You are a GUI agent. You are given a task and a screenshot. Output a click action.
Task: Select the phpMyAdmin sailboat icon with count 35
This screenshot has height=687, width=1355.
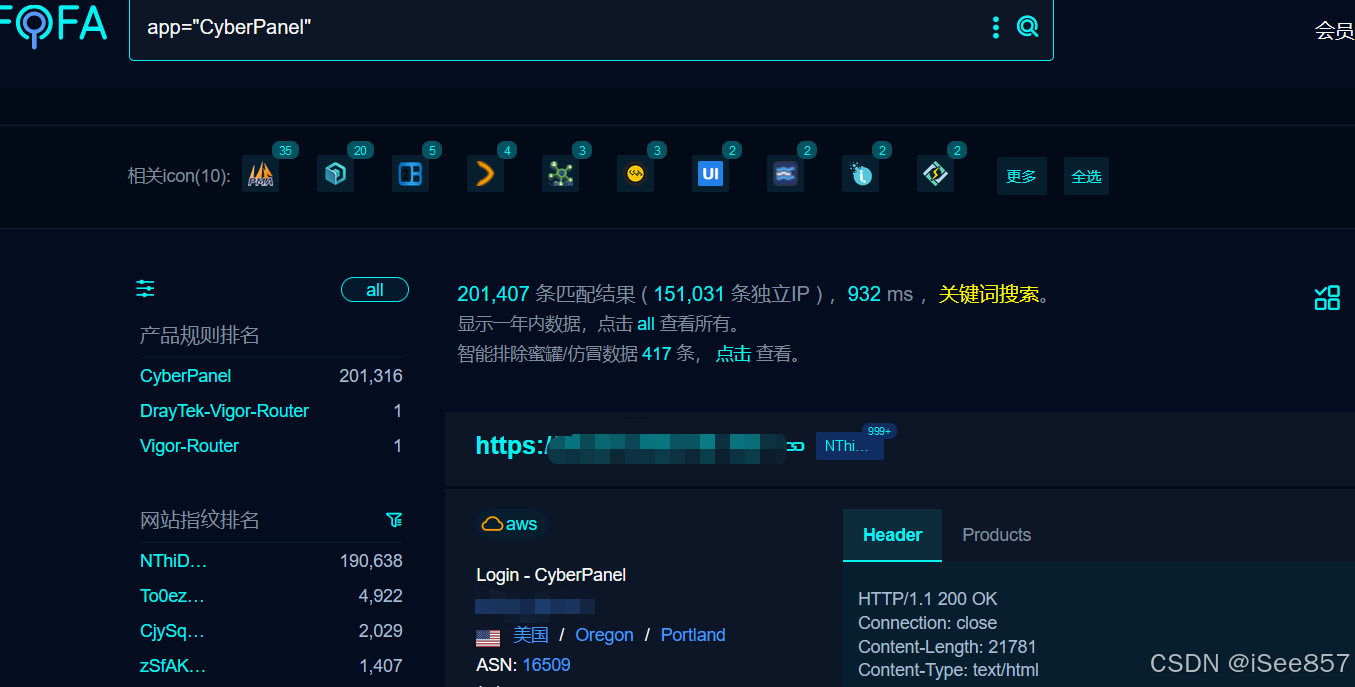click(260, 174)
